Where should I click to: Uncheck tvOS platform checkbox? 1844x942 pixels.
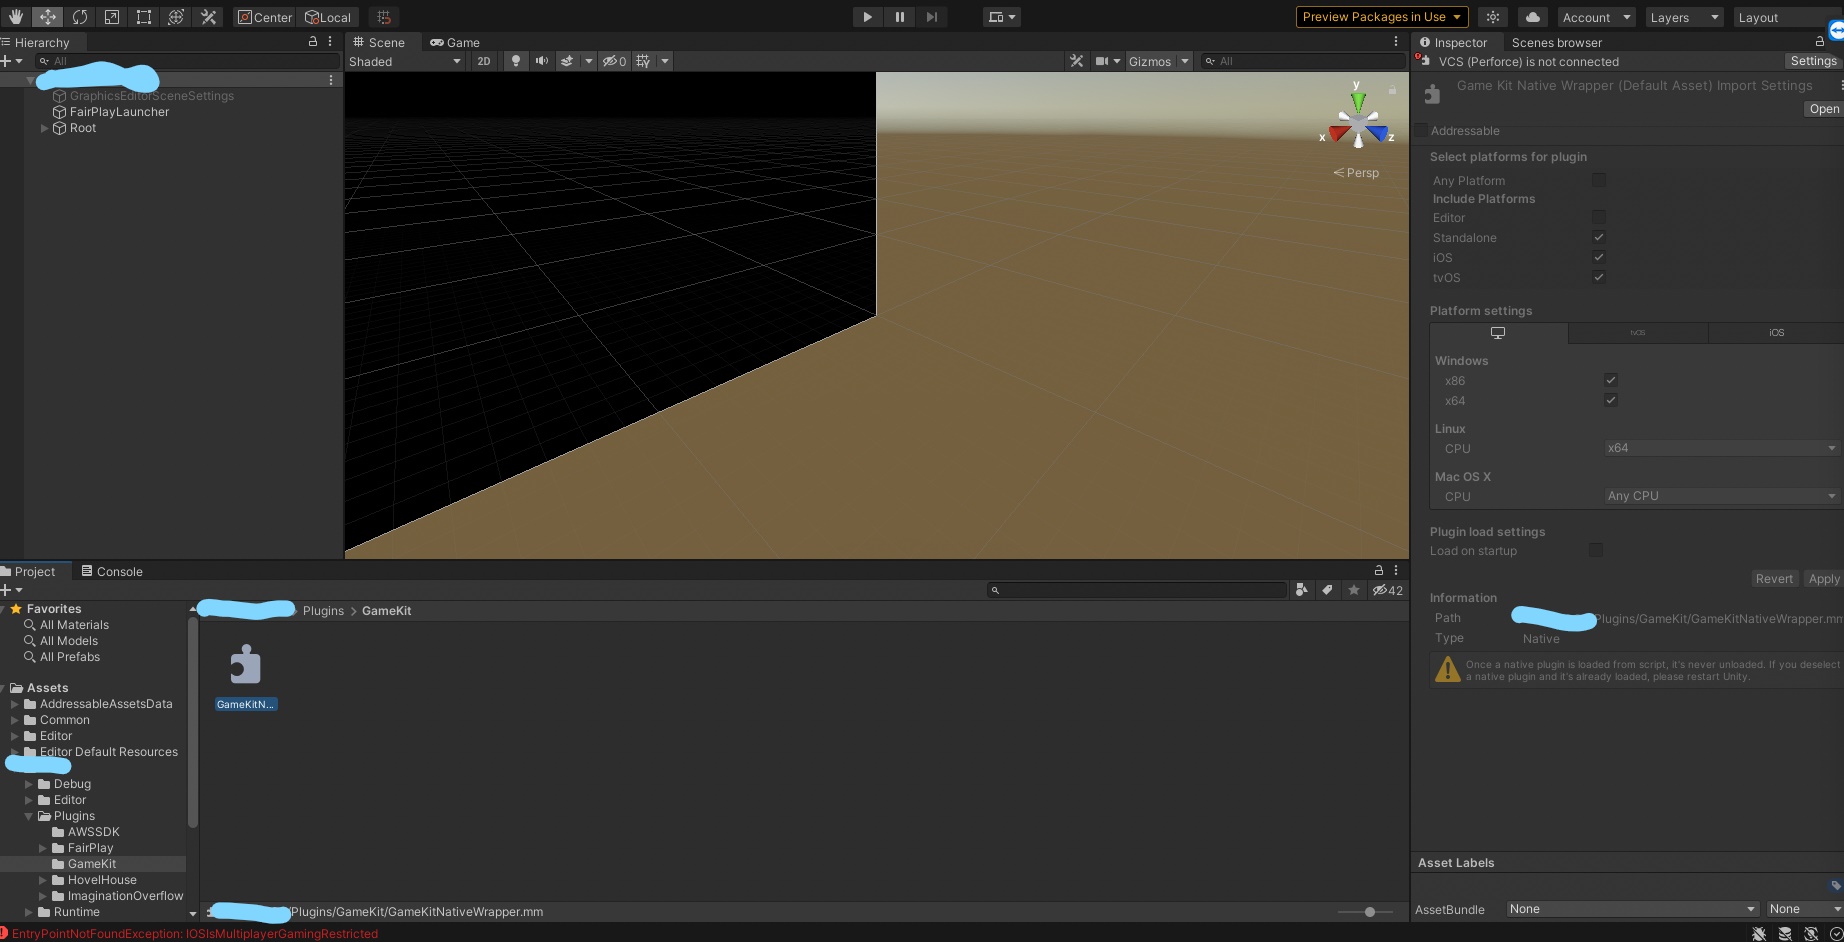(1599, 277)
